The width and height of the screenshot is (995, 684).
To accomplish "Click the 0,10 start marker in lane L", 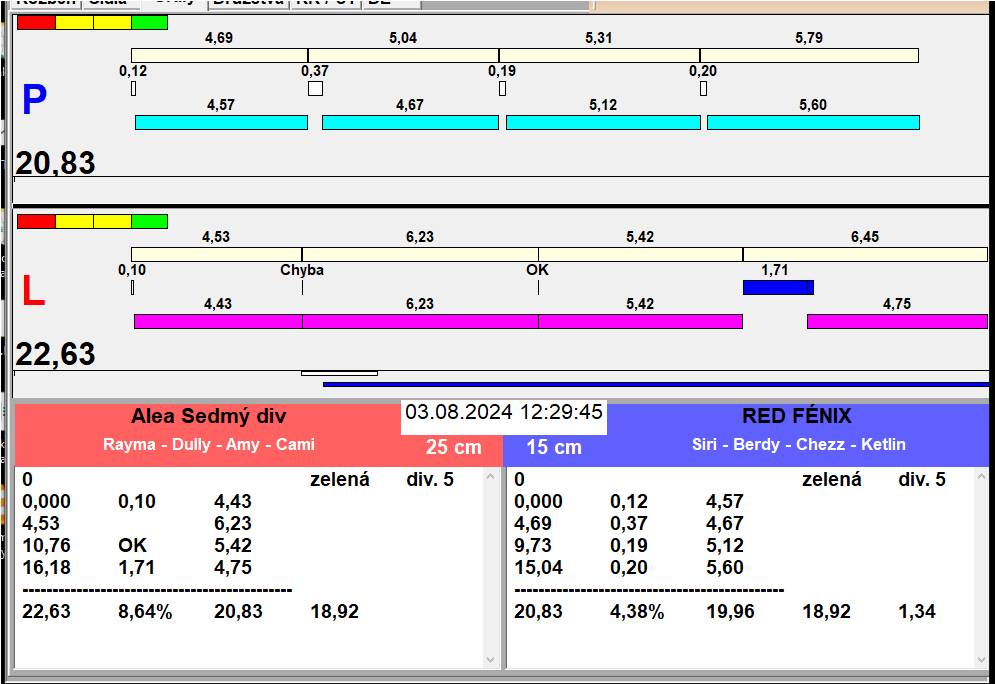I will [133, 287].
